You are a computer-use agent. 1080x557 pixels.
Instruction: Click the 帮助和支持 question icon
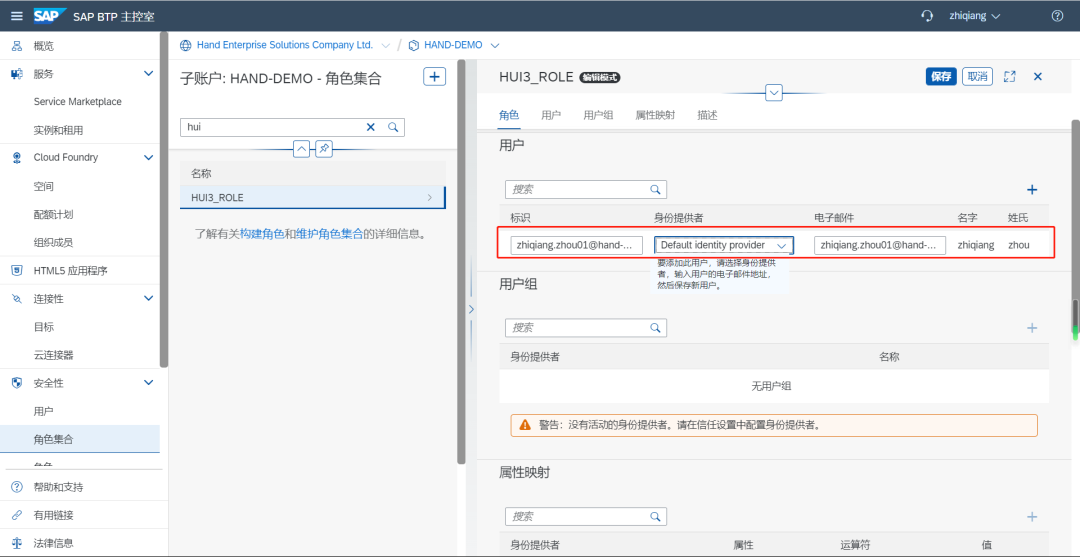point(17,487)
